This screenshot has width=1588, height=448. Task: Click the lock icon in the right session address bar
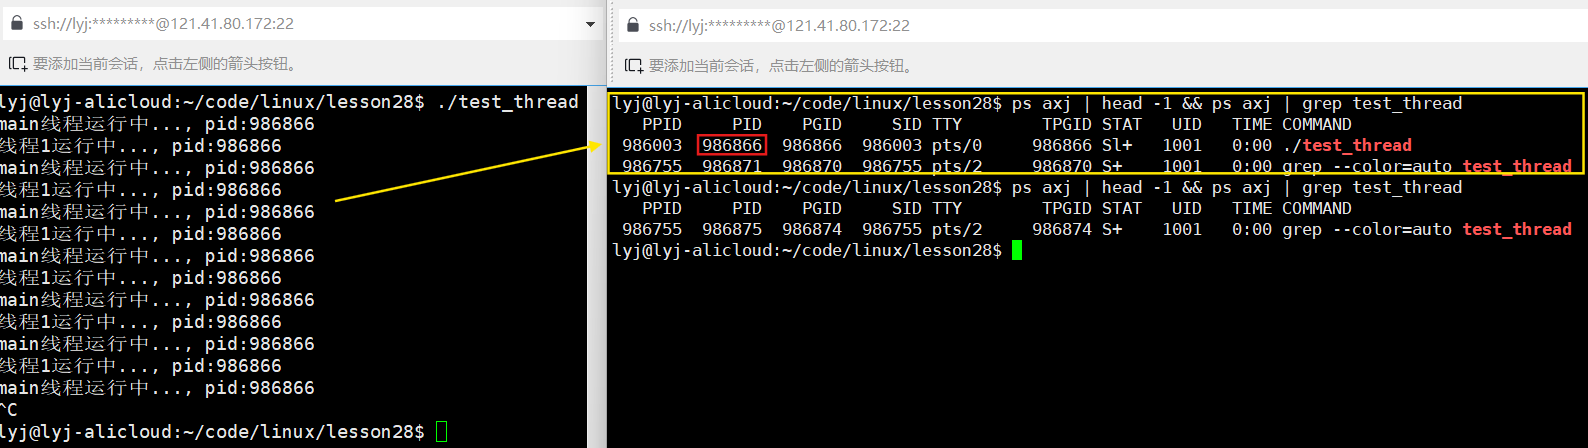click(633, 25)
